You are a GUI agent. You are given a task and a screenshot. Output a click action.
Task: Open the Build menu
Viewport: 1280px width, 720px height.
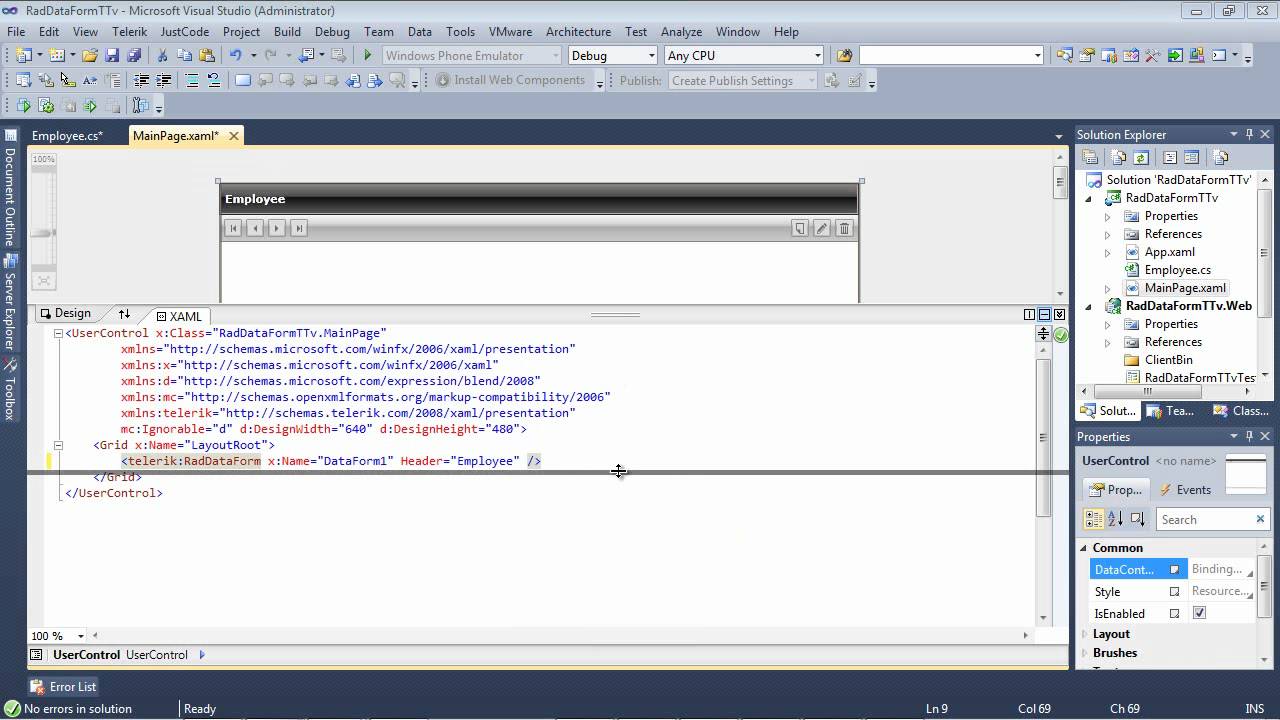tap(287, 31)
